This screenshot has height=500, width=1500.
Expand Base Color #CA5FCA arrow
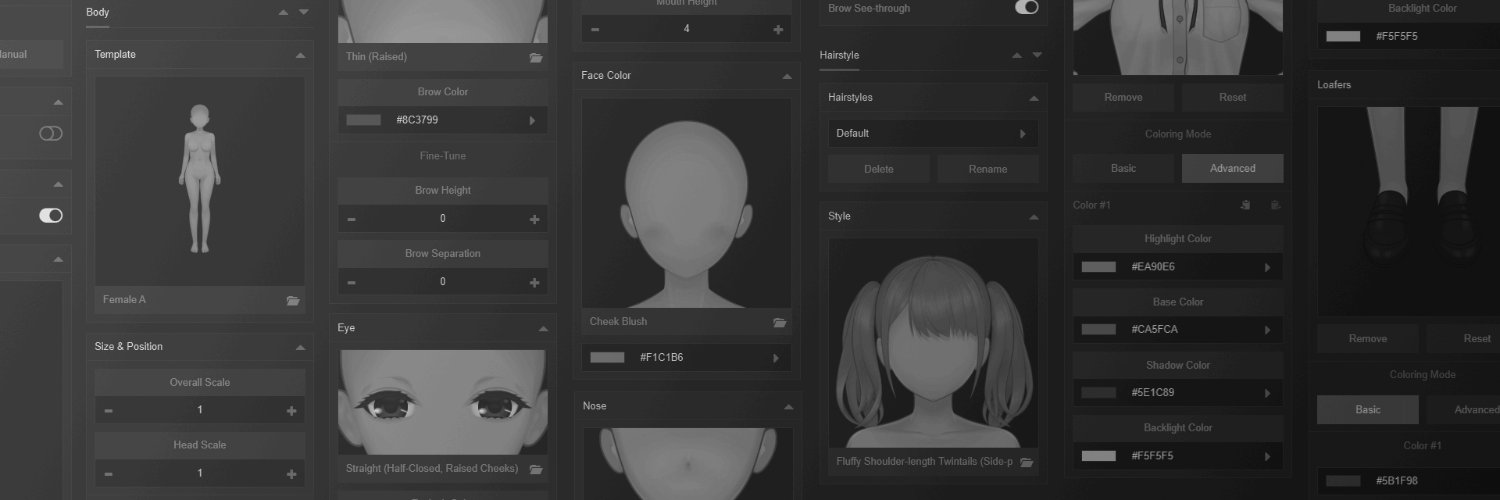click(1267, 329)
